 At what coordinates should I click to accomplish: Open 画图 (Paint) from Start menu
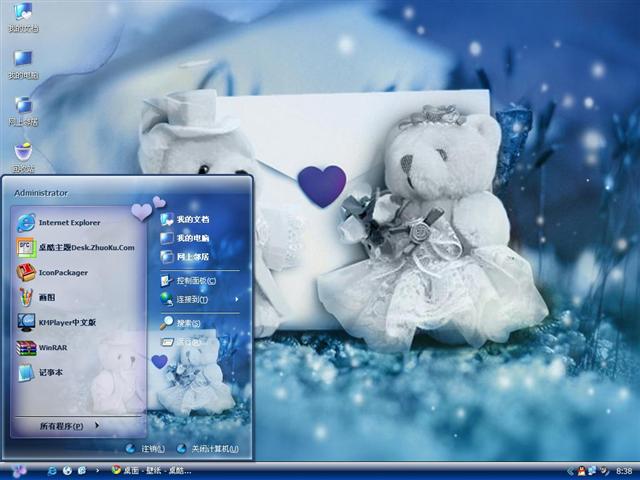click(x=36, y=298)
